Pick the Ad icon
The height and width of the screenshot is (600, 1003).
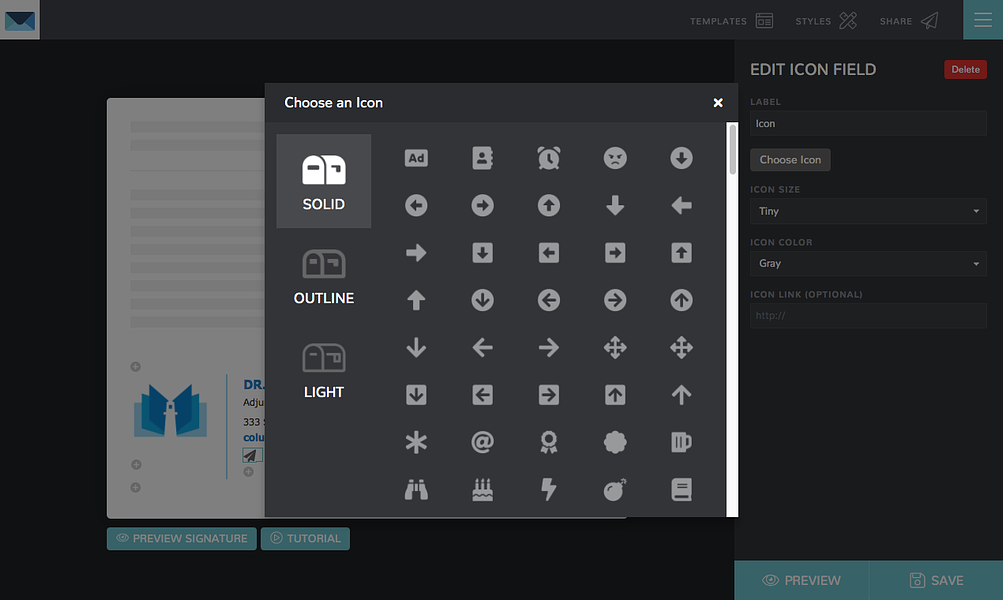(416, 158)
